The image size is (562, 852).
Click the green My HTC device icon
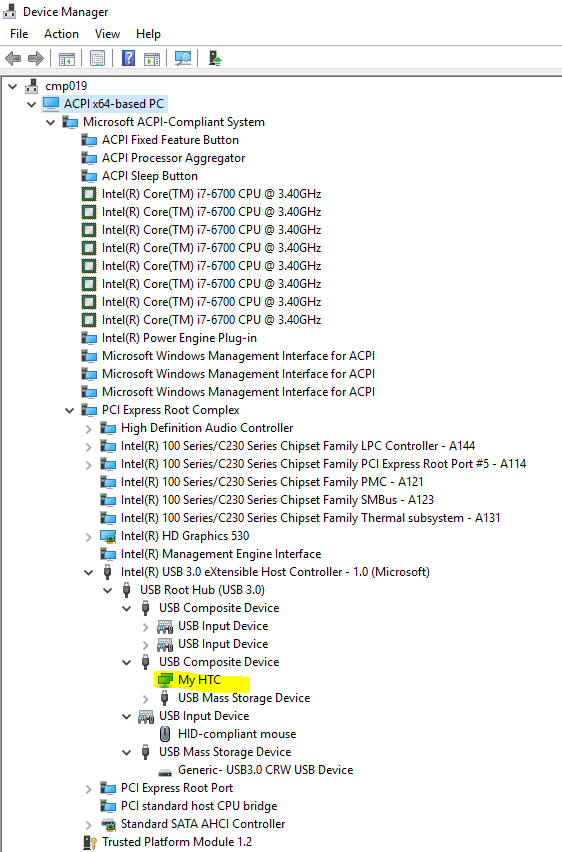point(165,680)
